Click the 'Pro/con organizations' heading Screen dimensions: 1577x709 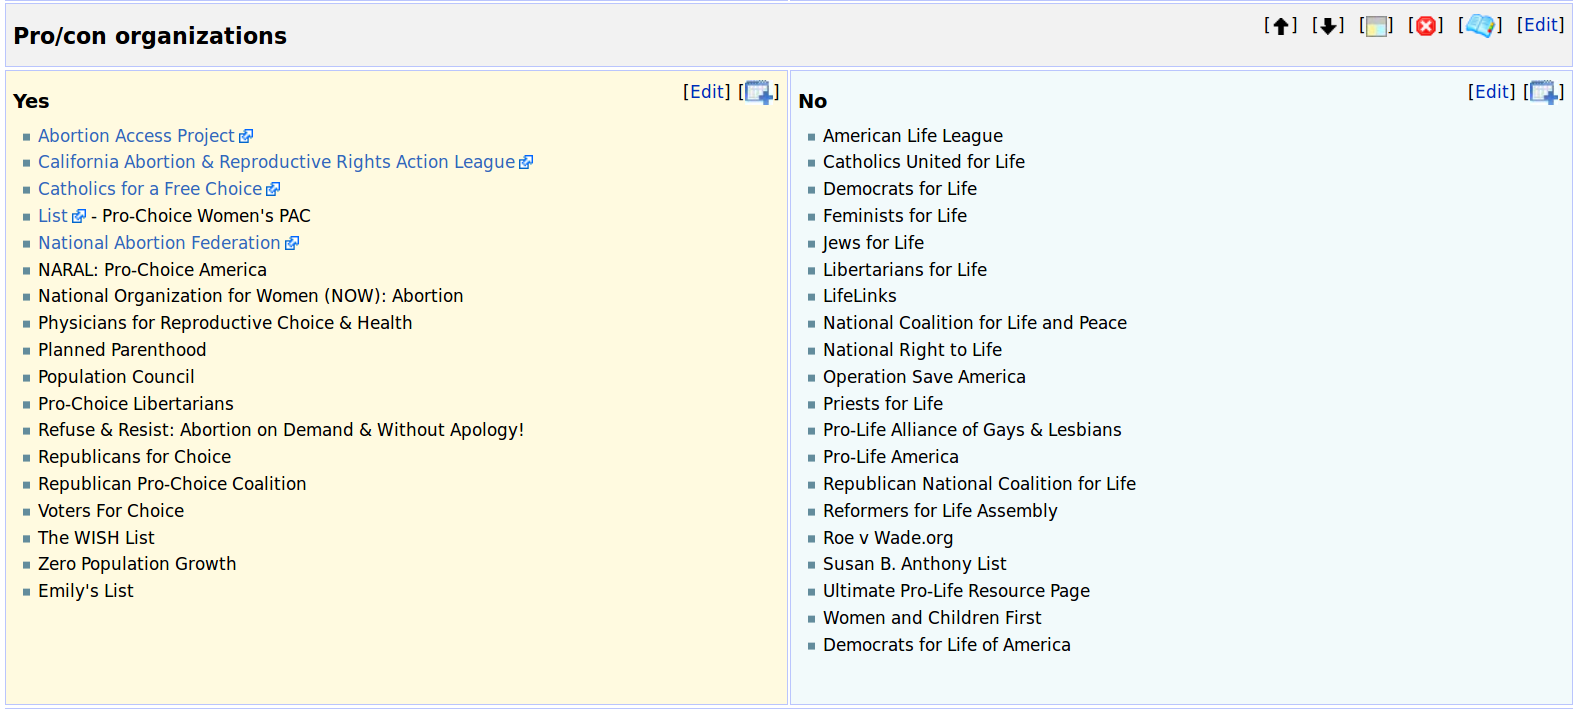point(150,36)
